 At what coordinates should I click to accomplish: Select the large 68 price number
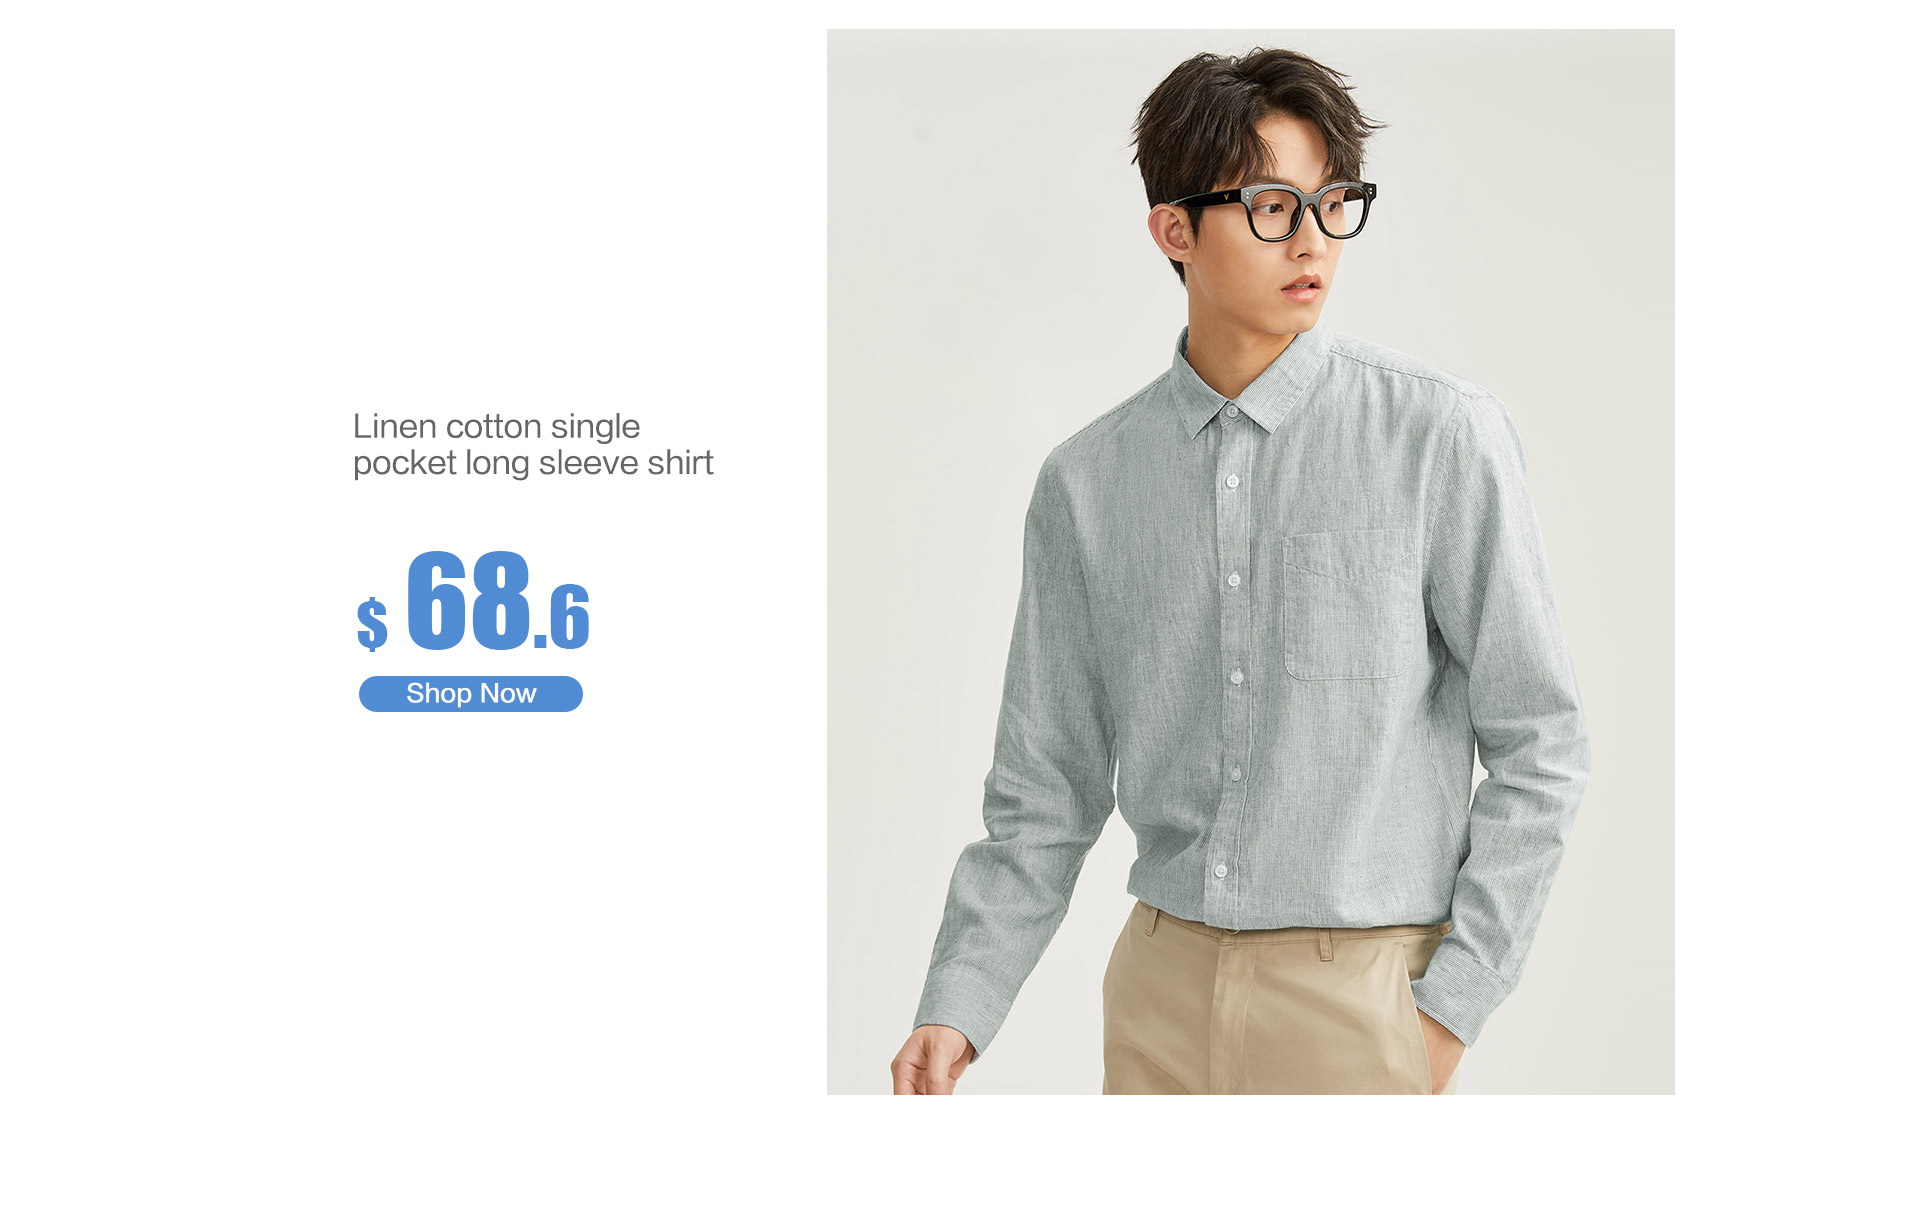click(468, 599)
